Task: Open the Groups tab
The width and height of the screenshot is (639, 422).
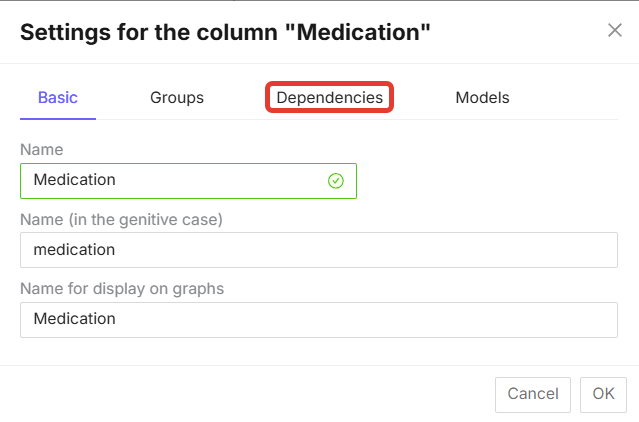Action: click(x=177, y=98)
